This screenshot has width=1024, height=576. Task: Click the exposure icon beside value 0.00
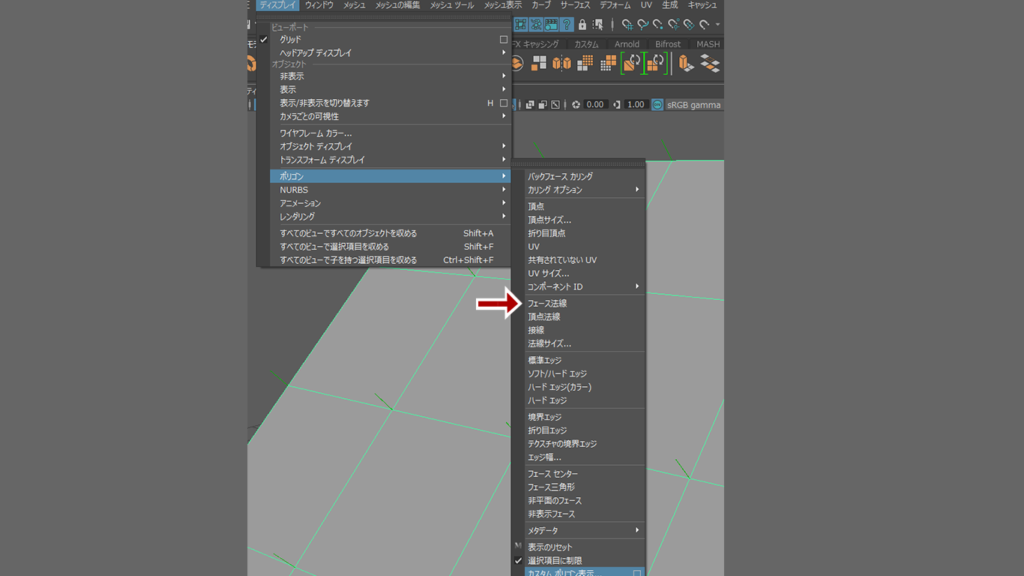[576, 104]
